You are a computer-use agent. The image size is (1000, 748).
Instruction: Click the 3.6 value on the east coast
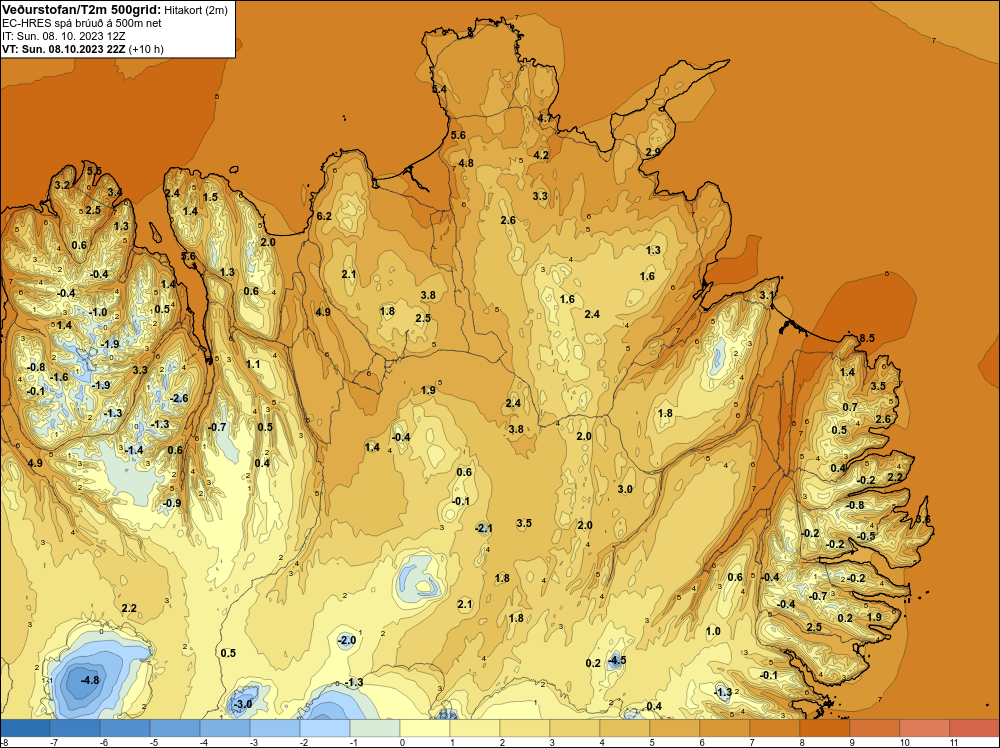click(x=923, y=520)
